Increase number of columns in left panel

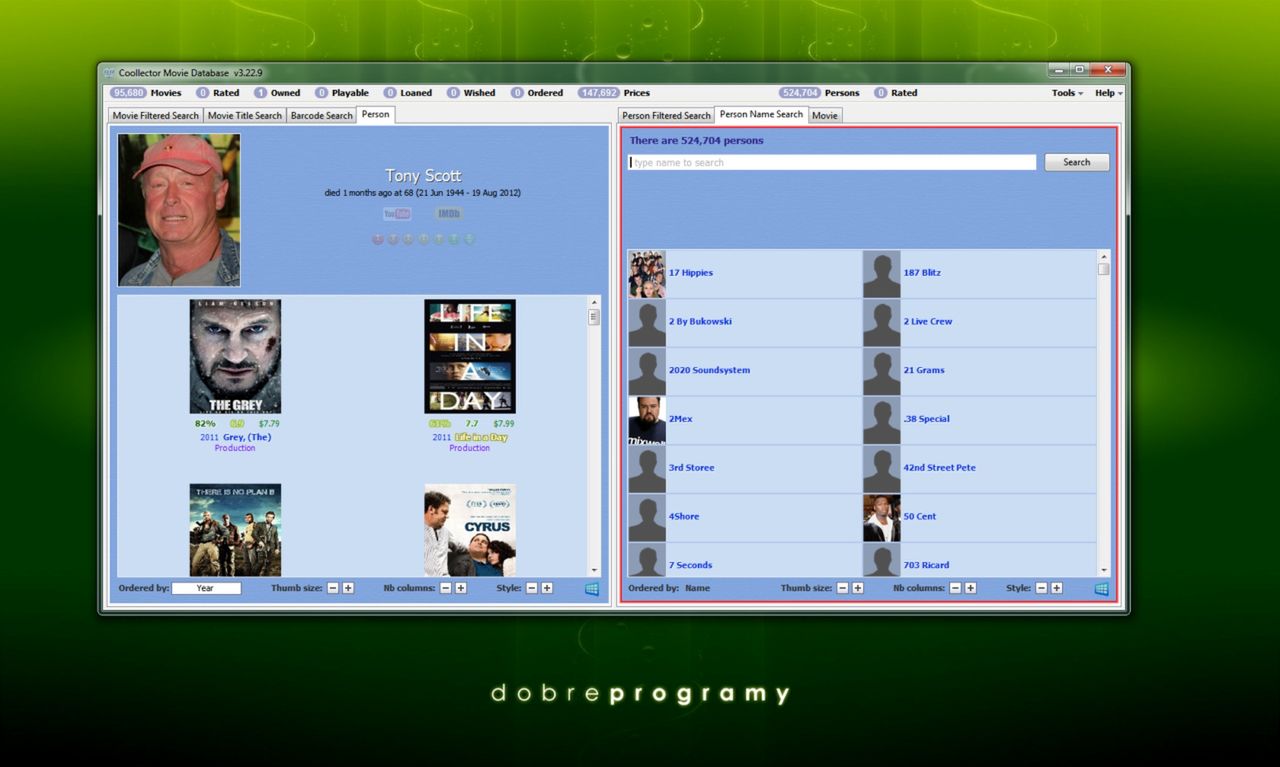click(x=461, y=588)
